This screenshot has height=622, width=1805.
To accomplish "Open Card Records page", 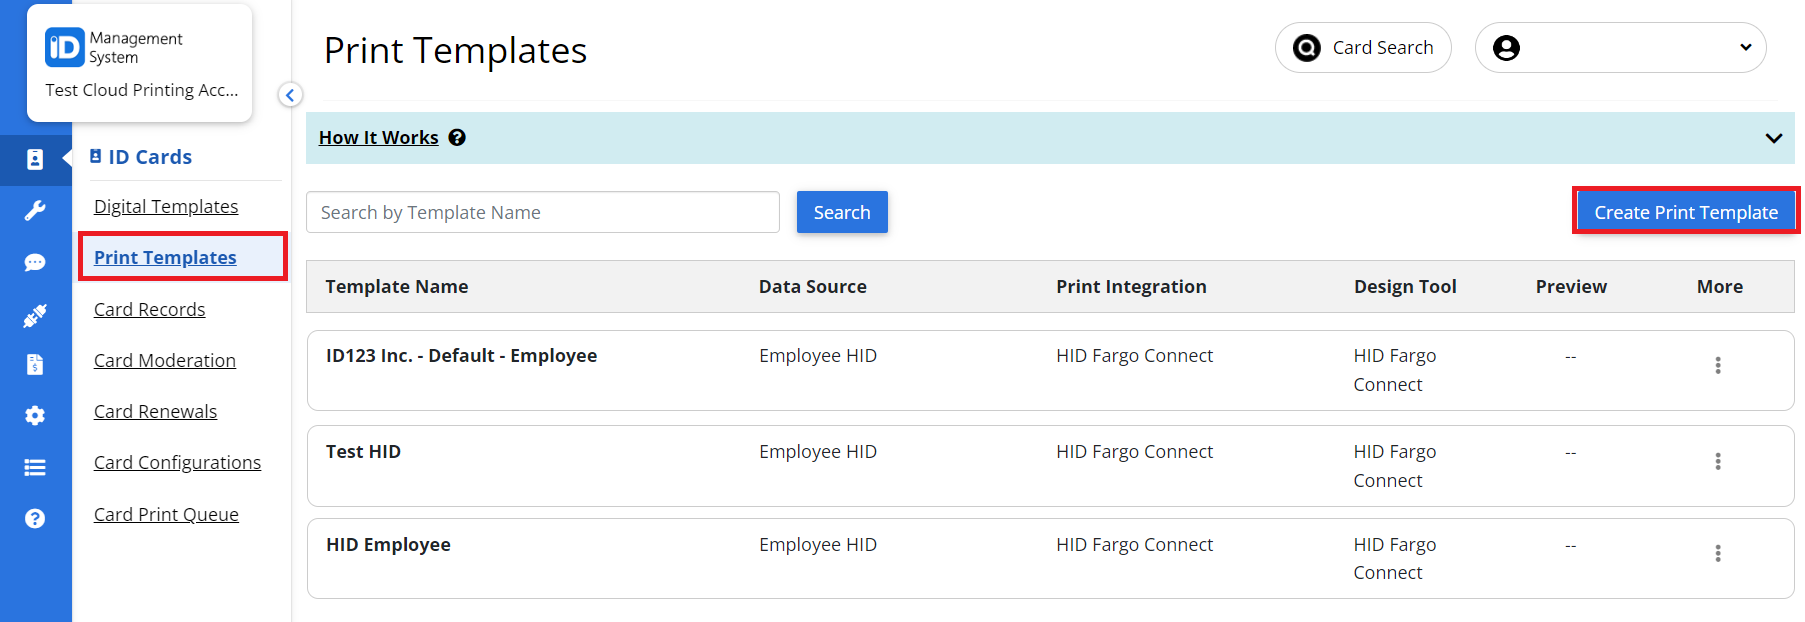I will pyautogui.click(x=150, y=309).
